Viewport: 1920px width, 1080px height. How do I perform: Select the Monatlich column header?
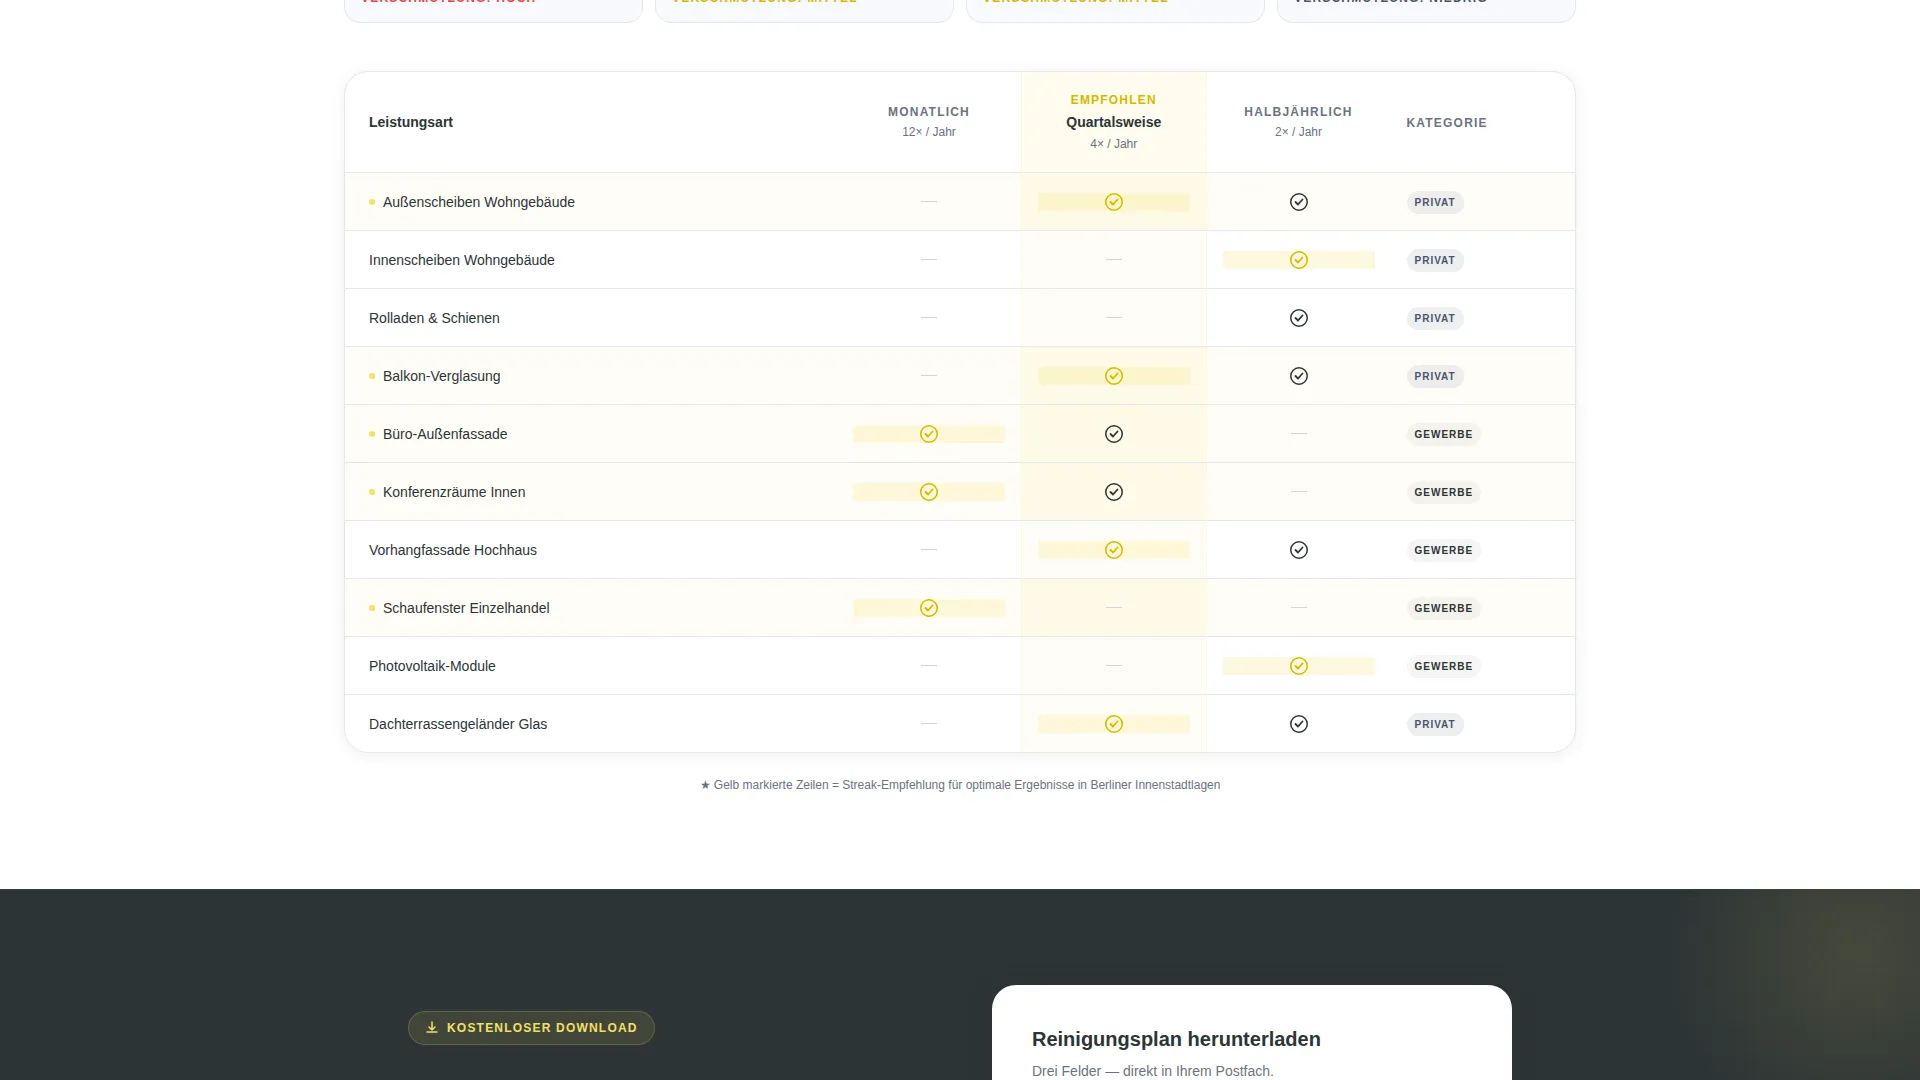point(928,121)
